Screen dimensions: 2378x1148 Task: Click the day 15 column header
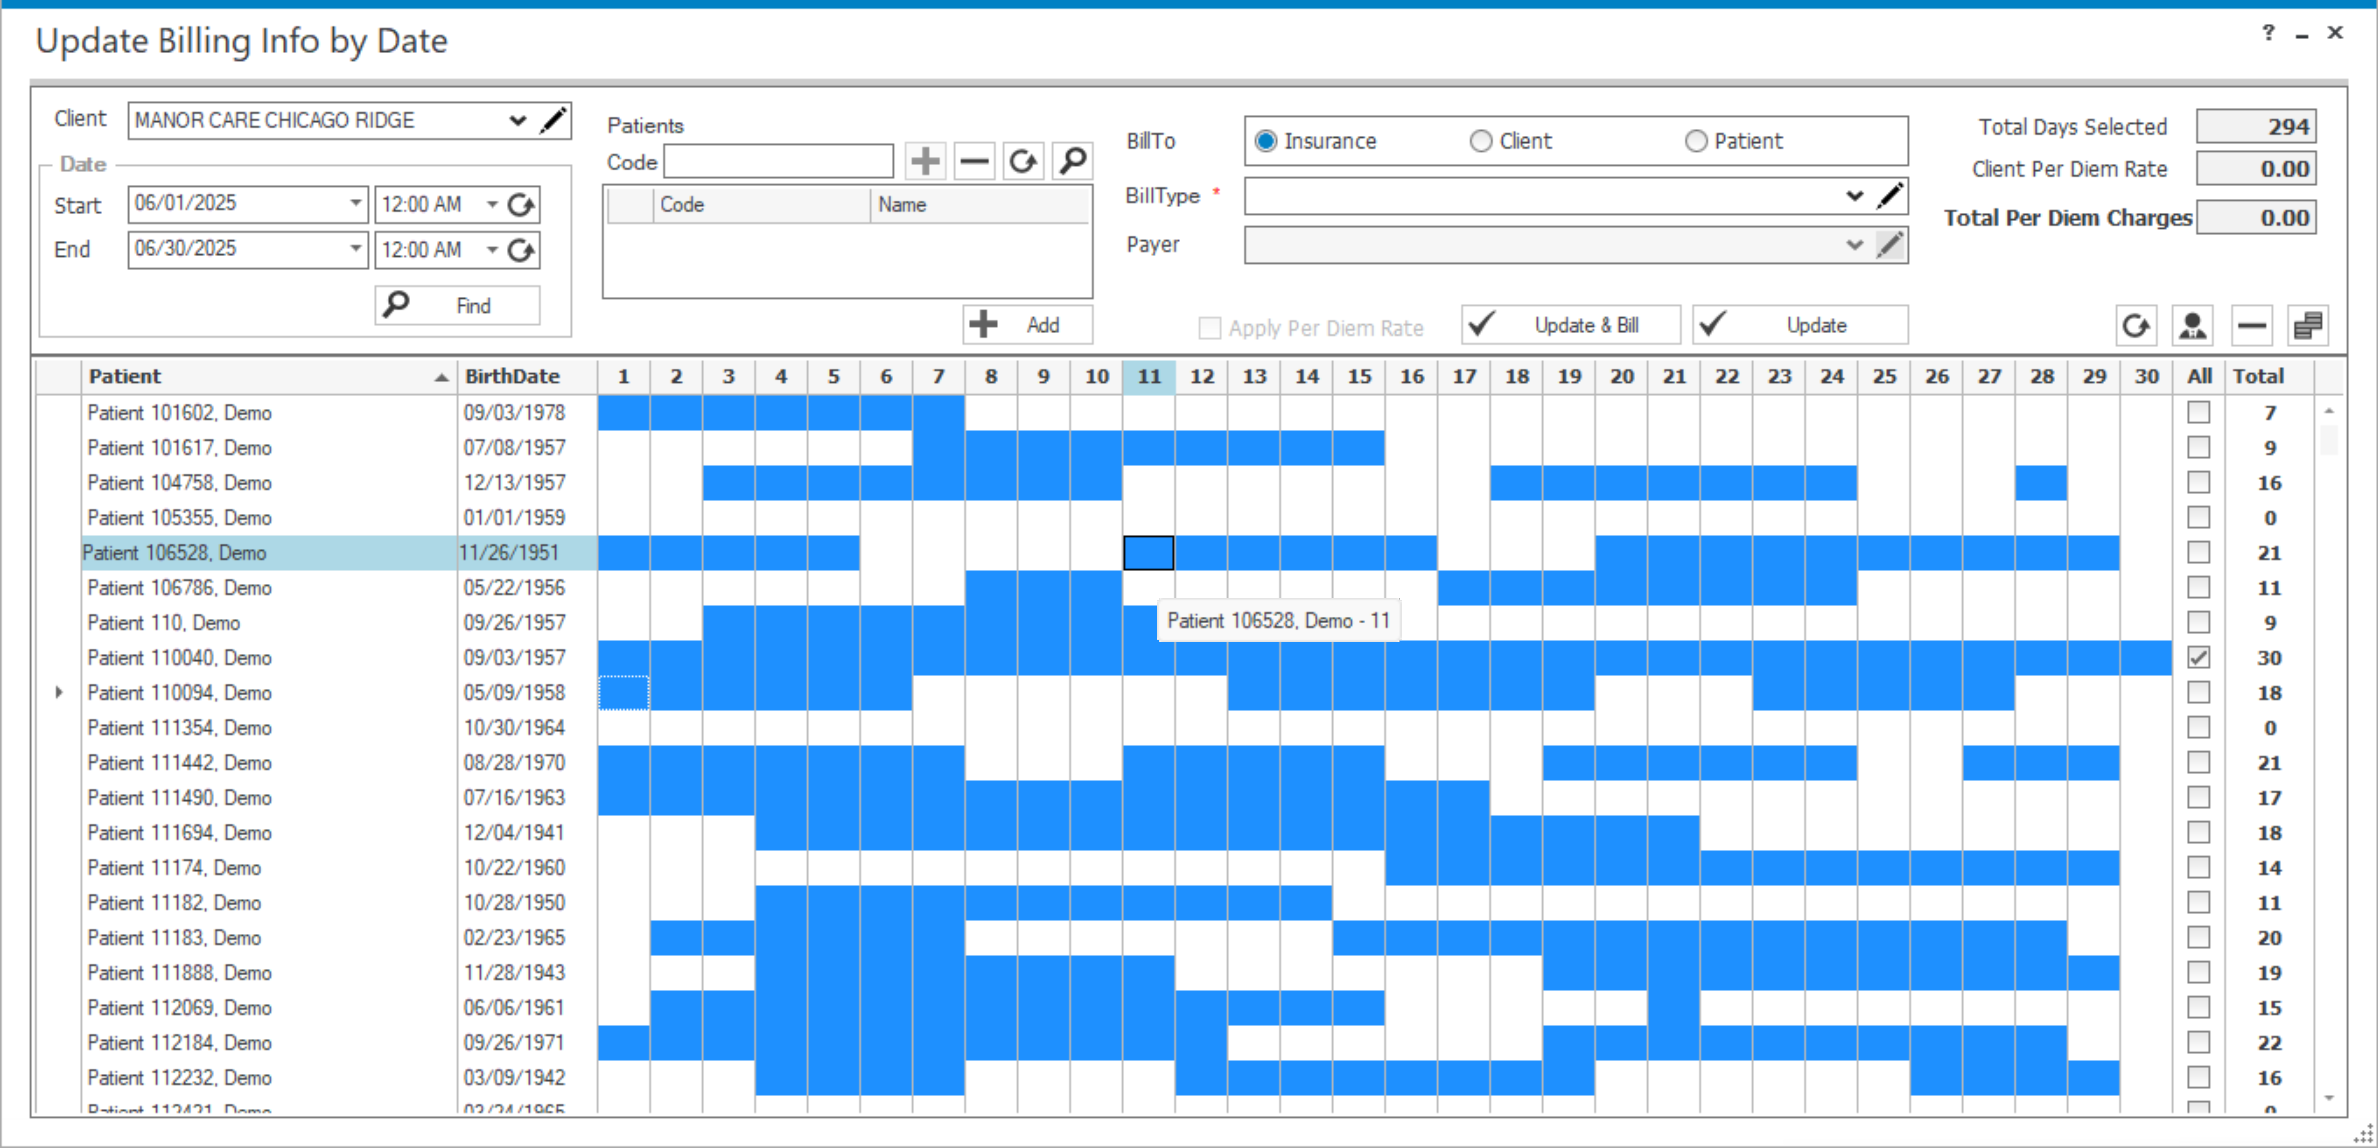[x=1359, y=377]
